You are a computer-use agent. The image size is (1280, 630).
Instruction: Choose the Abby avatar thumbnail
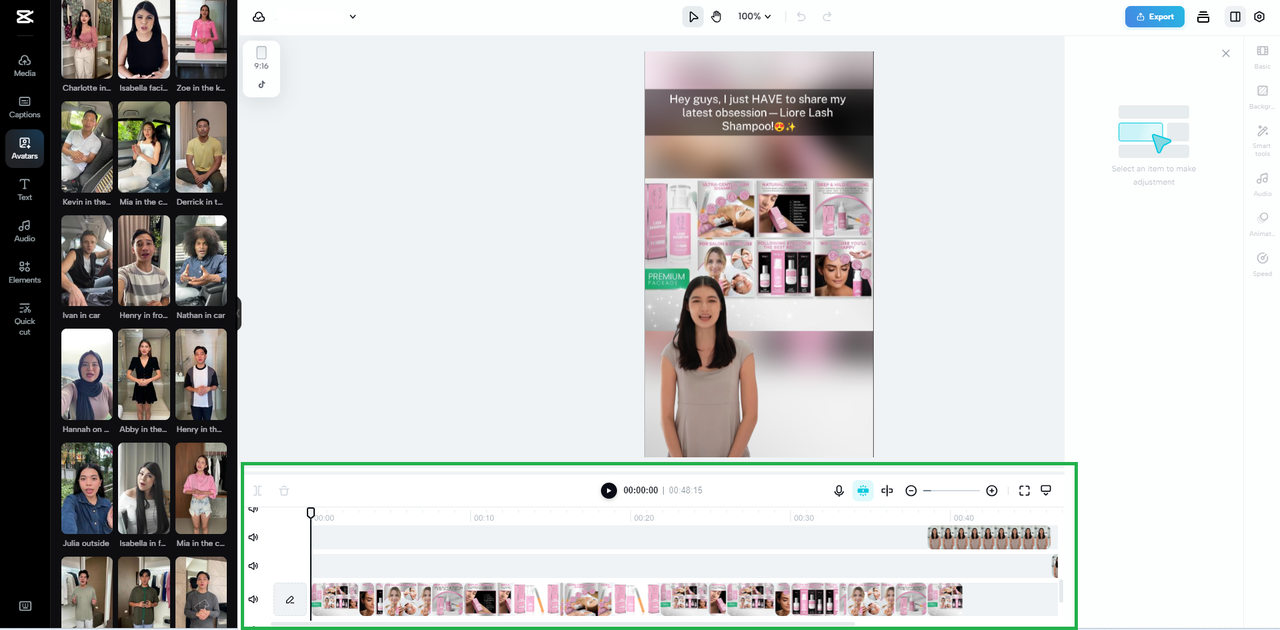(144, 375)
